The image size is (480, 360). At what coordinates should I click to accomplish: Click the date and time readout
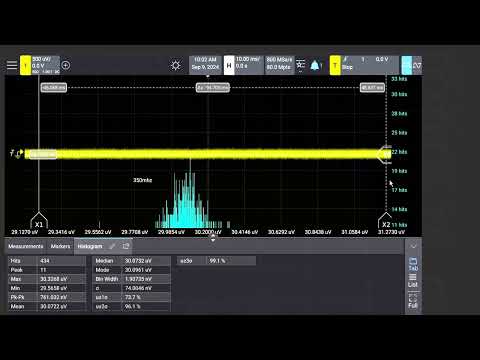coord(205,64)
